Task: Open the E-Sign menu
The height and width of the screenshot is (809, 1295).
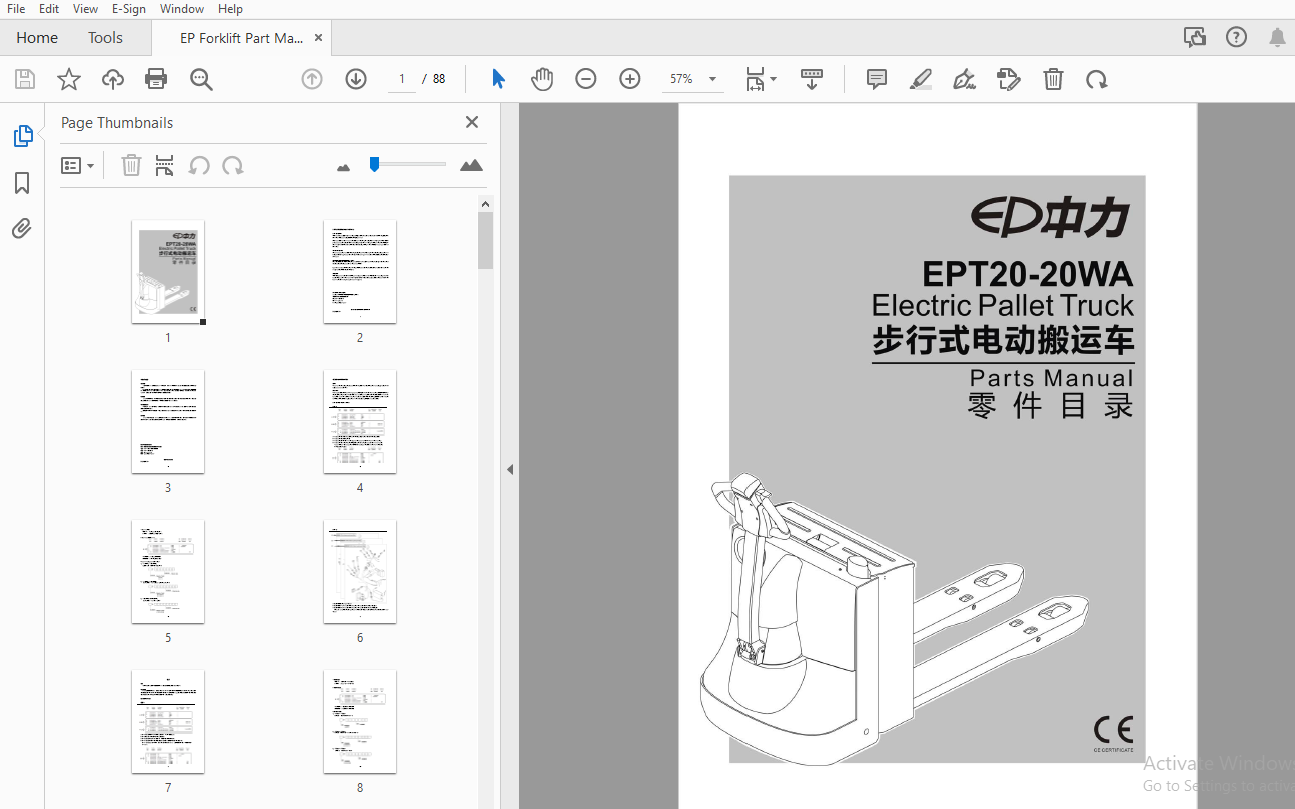Action: pyautogui.click(x=129, y=9)
